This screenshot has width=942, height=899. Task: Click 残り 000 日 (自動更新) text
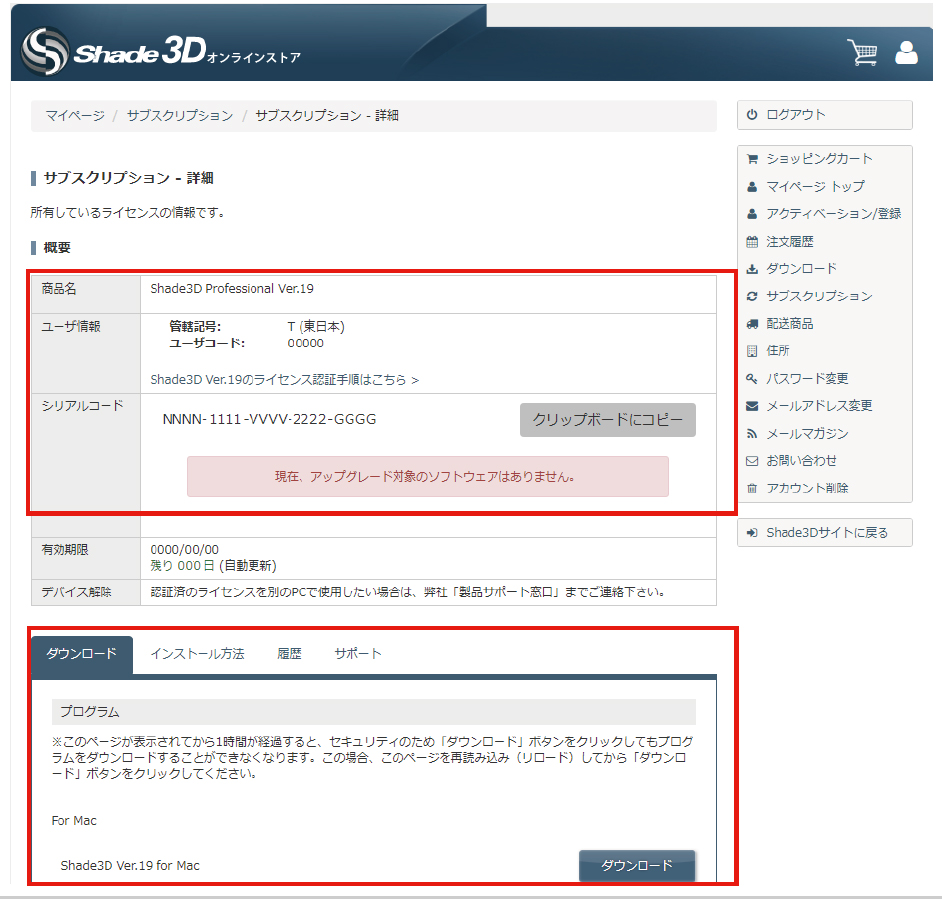(x=213, y=565)
